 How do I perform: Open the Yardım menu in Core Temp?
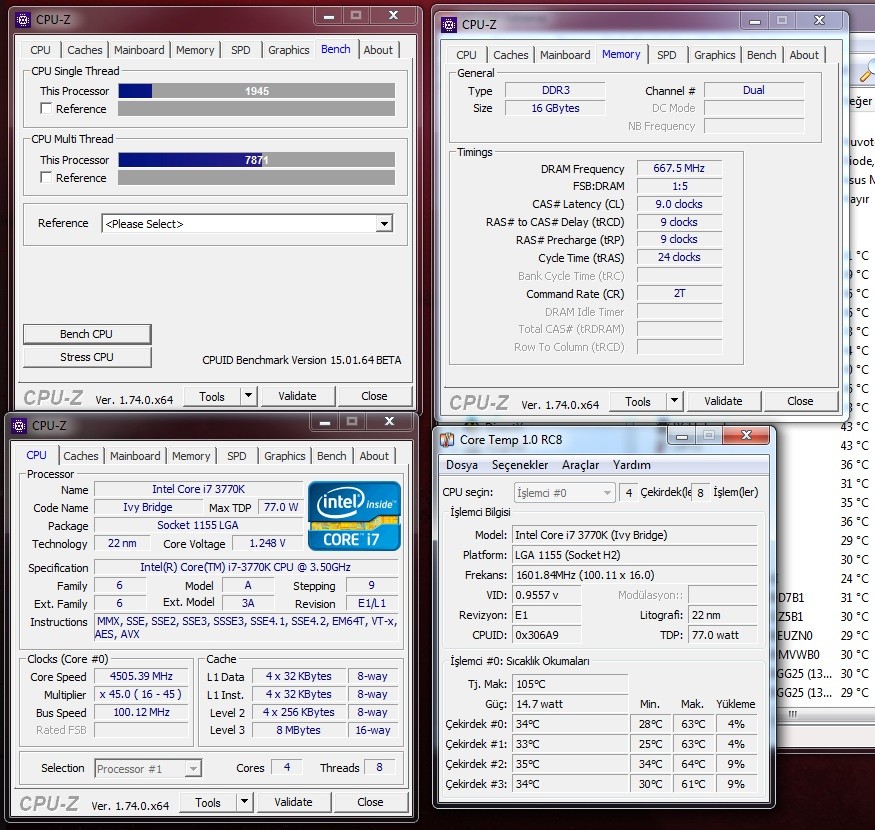(x=631, y=465)
